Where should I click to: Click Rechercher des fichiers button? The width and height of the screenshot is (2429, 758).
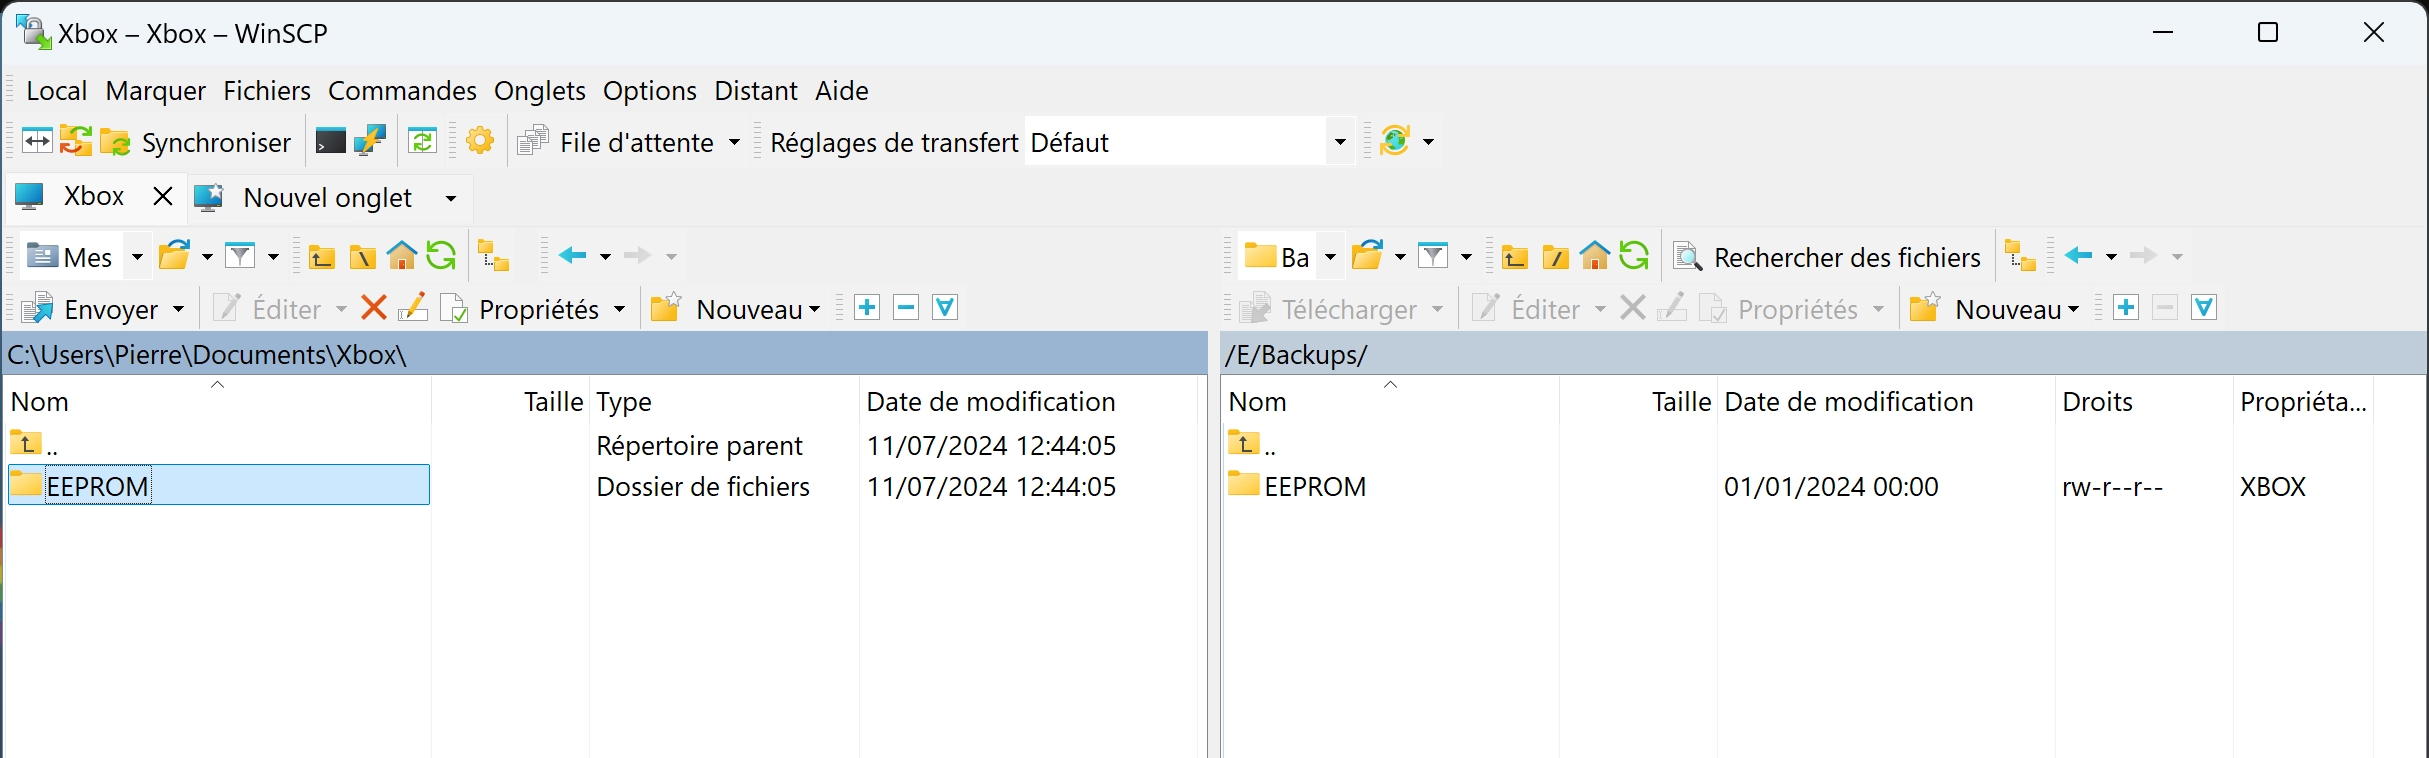click(x=1827, y=257)
